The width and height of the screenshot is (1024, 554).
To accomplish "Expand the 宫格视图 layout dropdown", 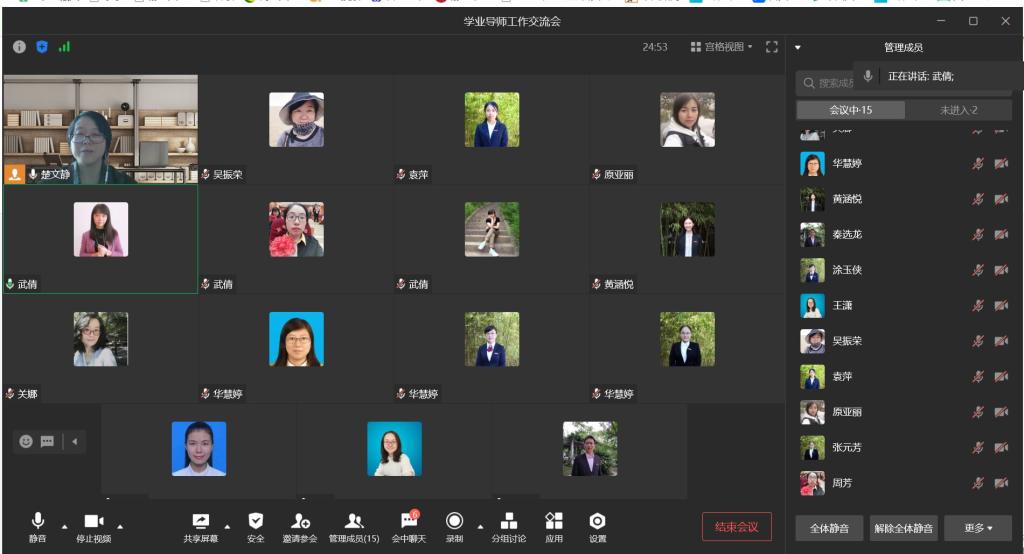I will tap(722, 47).
